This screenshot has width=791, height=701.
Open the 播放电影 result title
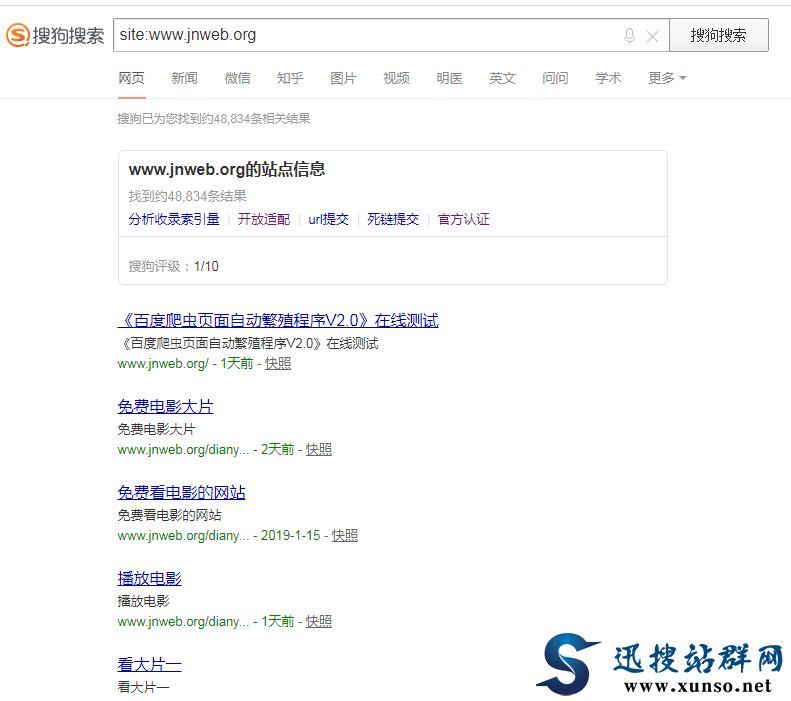(149, 578)
